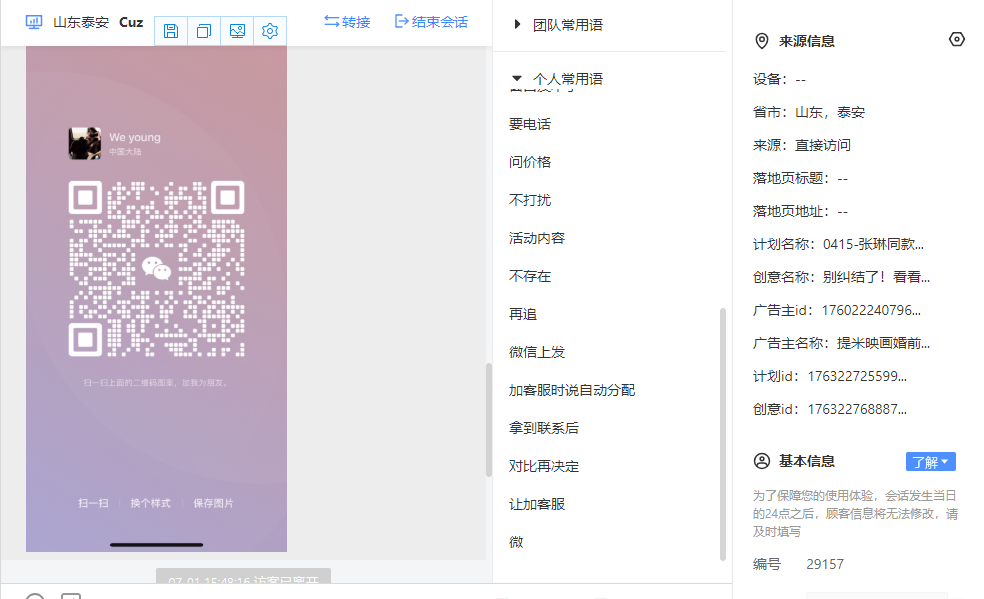Select the 拿到联系后 phrase
This screenshot has height=599, width=984.
(543, 428)
